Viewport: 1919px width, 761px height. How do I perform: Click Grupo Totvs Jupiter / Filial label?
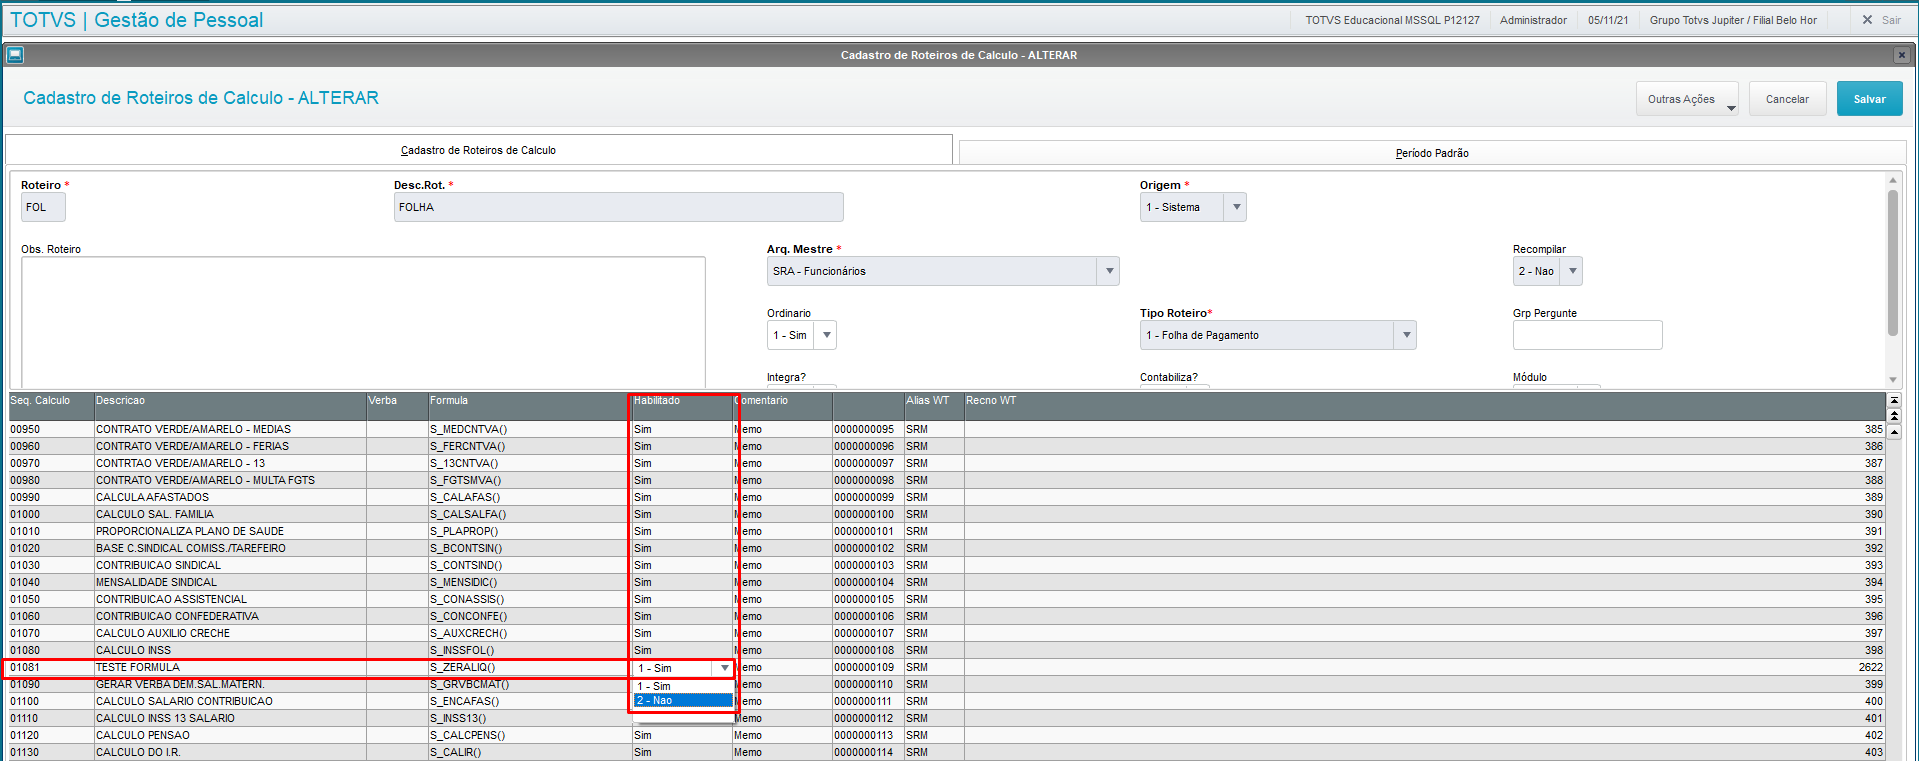point(1733,20)
